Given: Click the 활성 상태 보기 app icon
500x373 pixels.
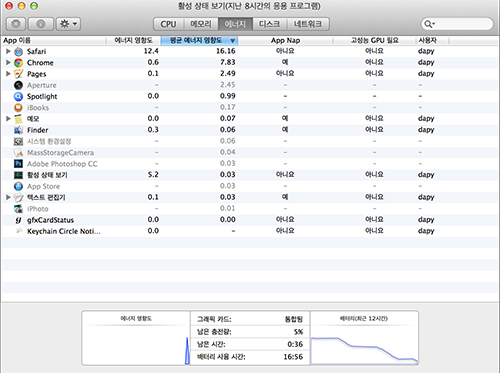Looking at the screenshot, I should (19, 175).
